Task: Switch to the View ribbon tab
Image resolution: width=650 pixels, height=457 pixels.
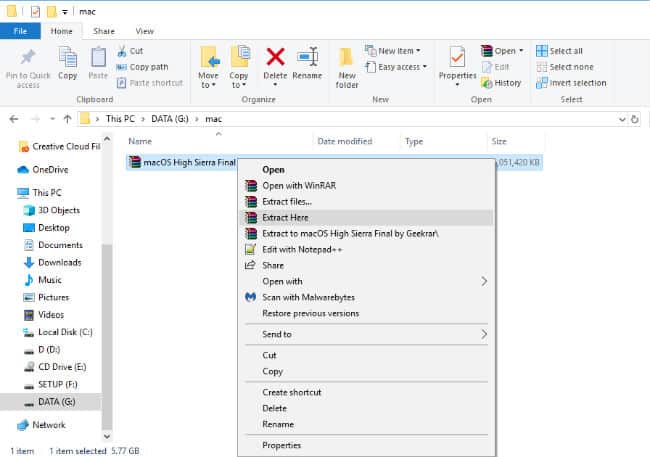Action: tap(144, 31)
